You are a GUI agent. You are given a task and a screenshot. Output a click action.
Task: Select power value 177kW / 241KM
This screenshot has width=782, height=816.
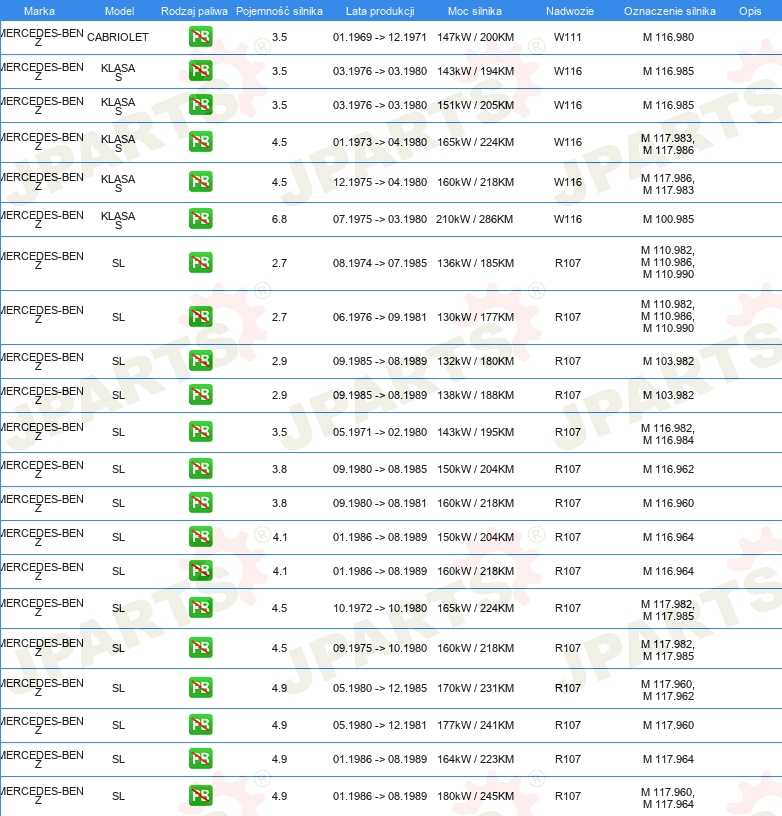[x=476, y=725]
